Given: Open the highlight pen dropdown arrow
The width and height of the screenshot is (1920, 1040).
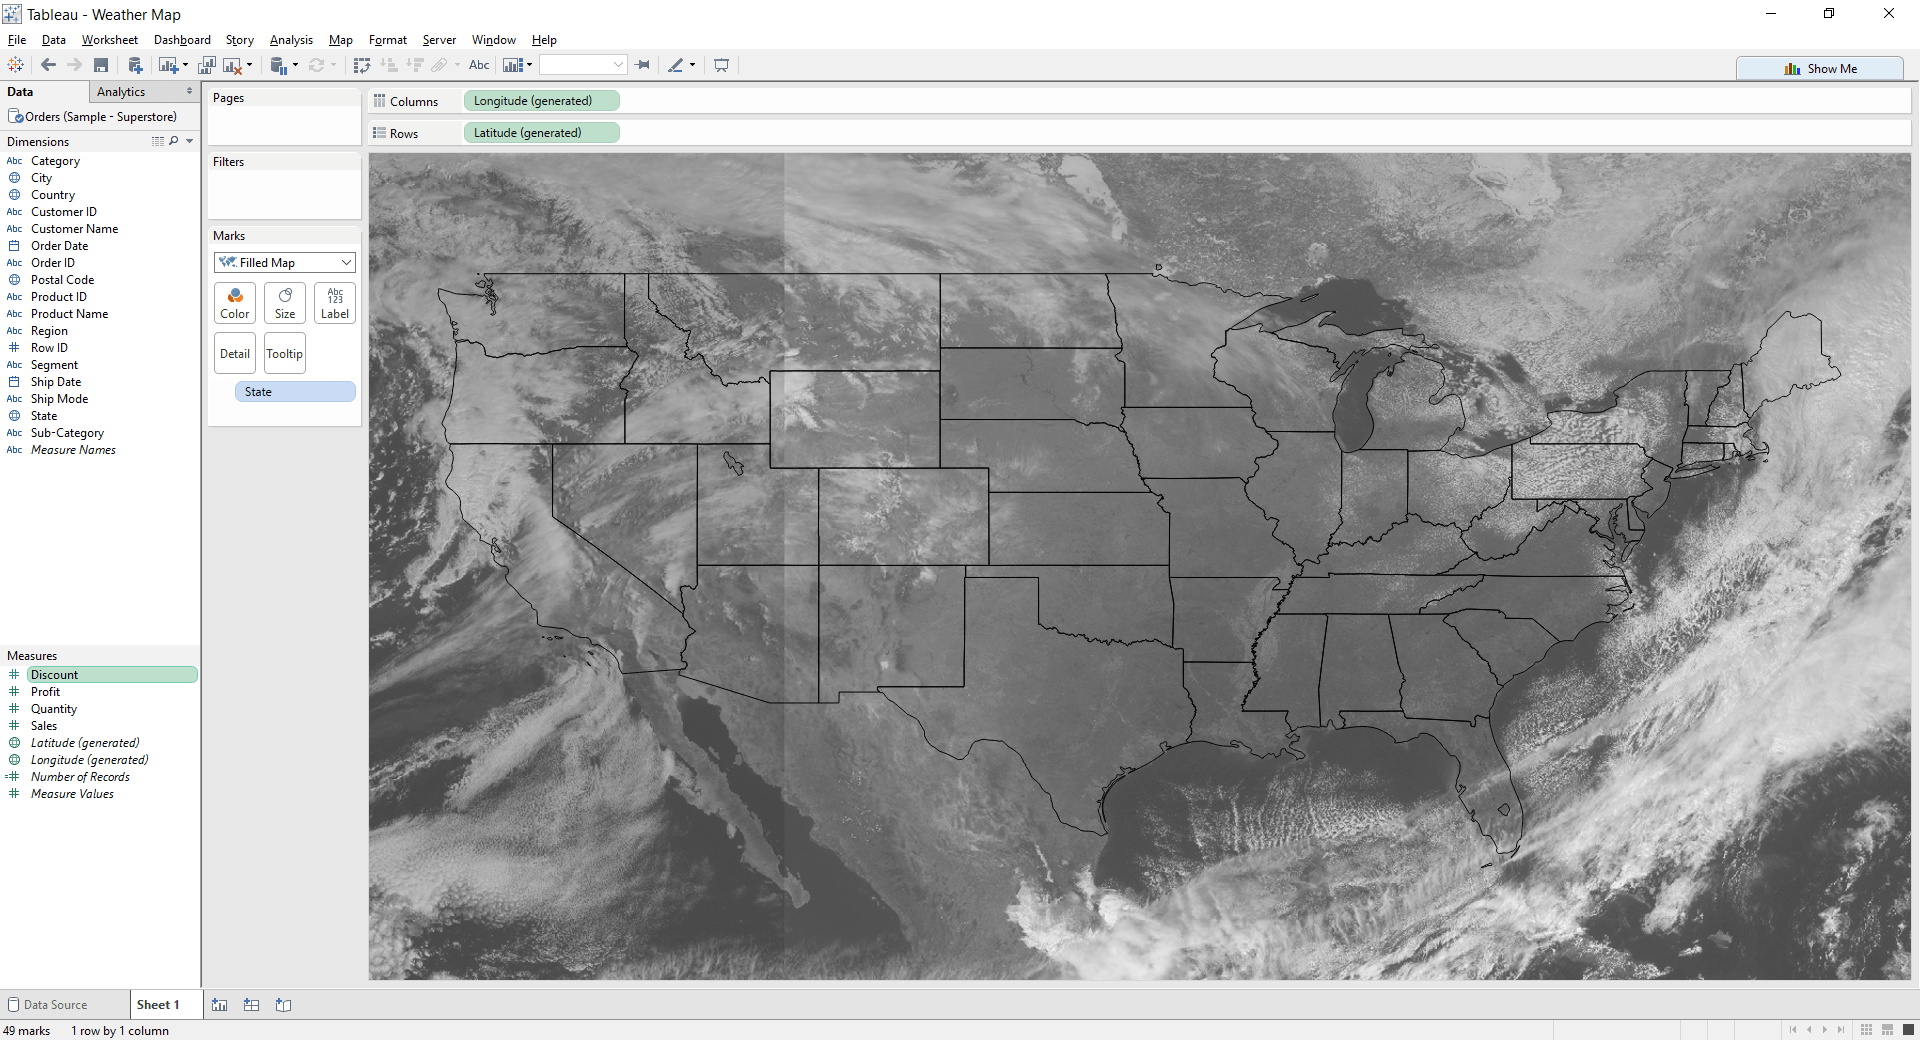Looking at the screenshot, I should point(690,65).
